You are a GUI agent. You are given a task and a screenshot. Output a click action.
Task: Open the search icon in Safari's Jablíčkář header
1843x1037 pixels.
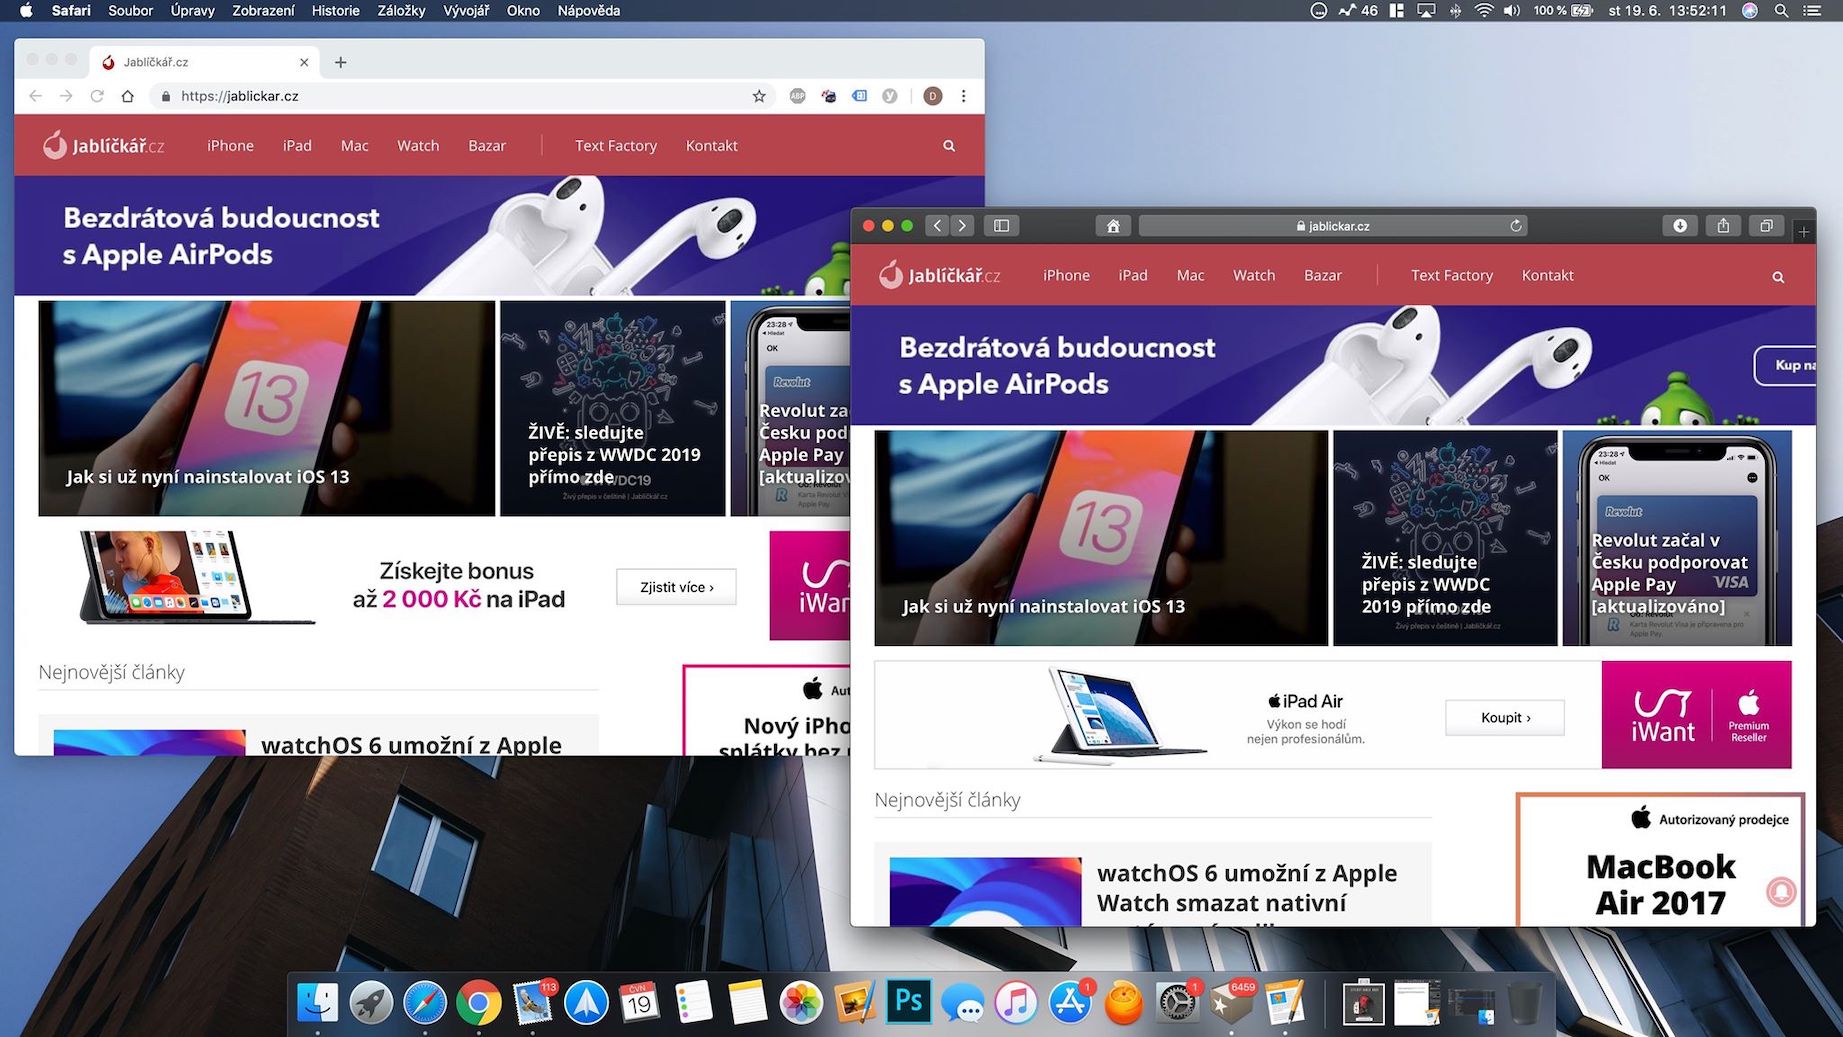1778,277
